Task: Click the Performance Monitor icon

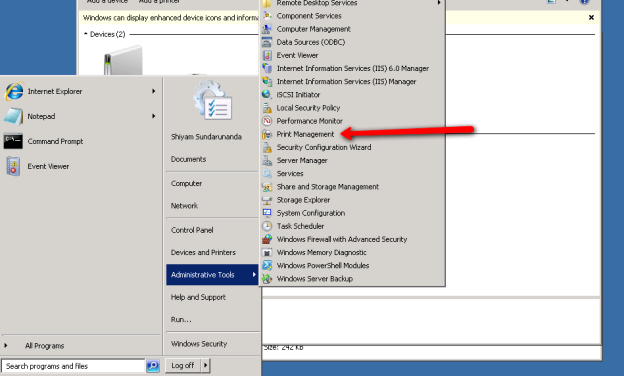Action: click(x=267, y=121)
